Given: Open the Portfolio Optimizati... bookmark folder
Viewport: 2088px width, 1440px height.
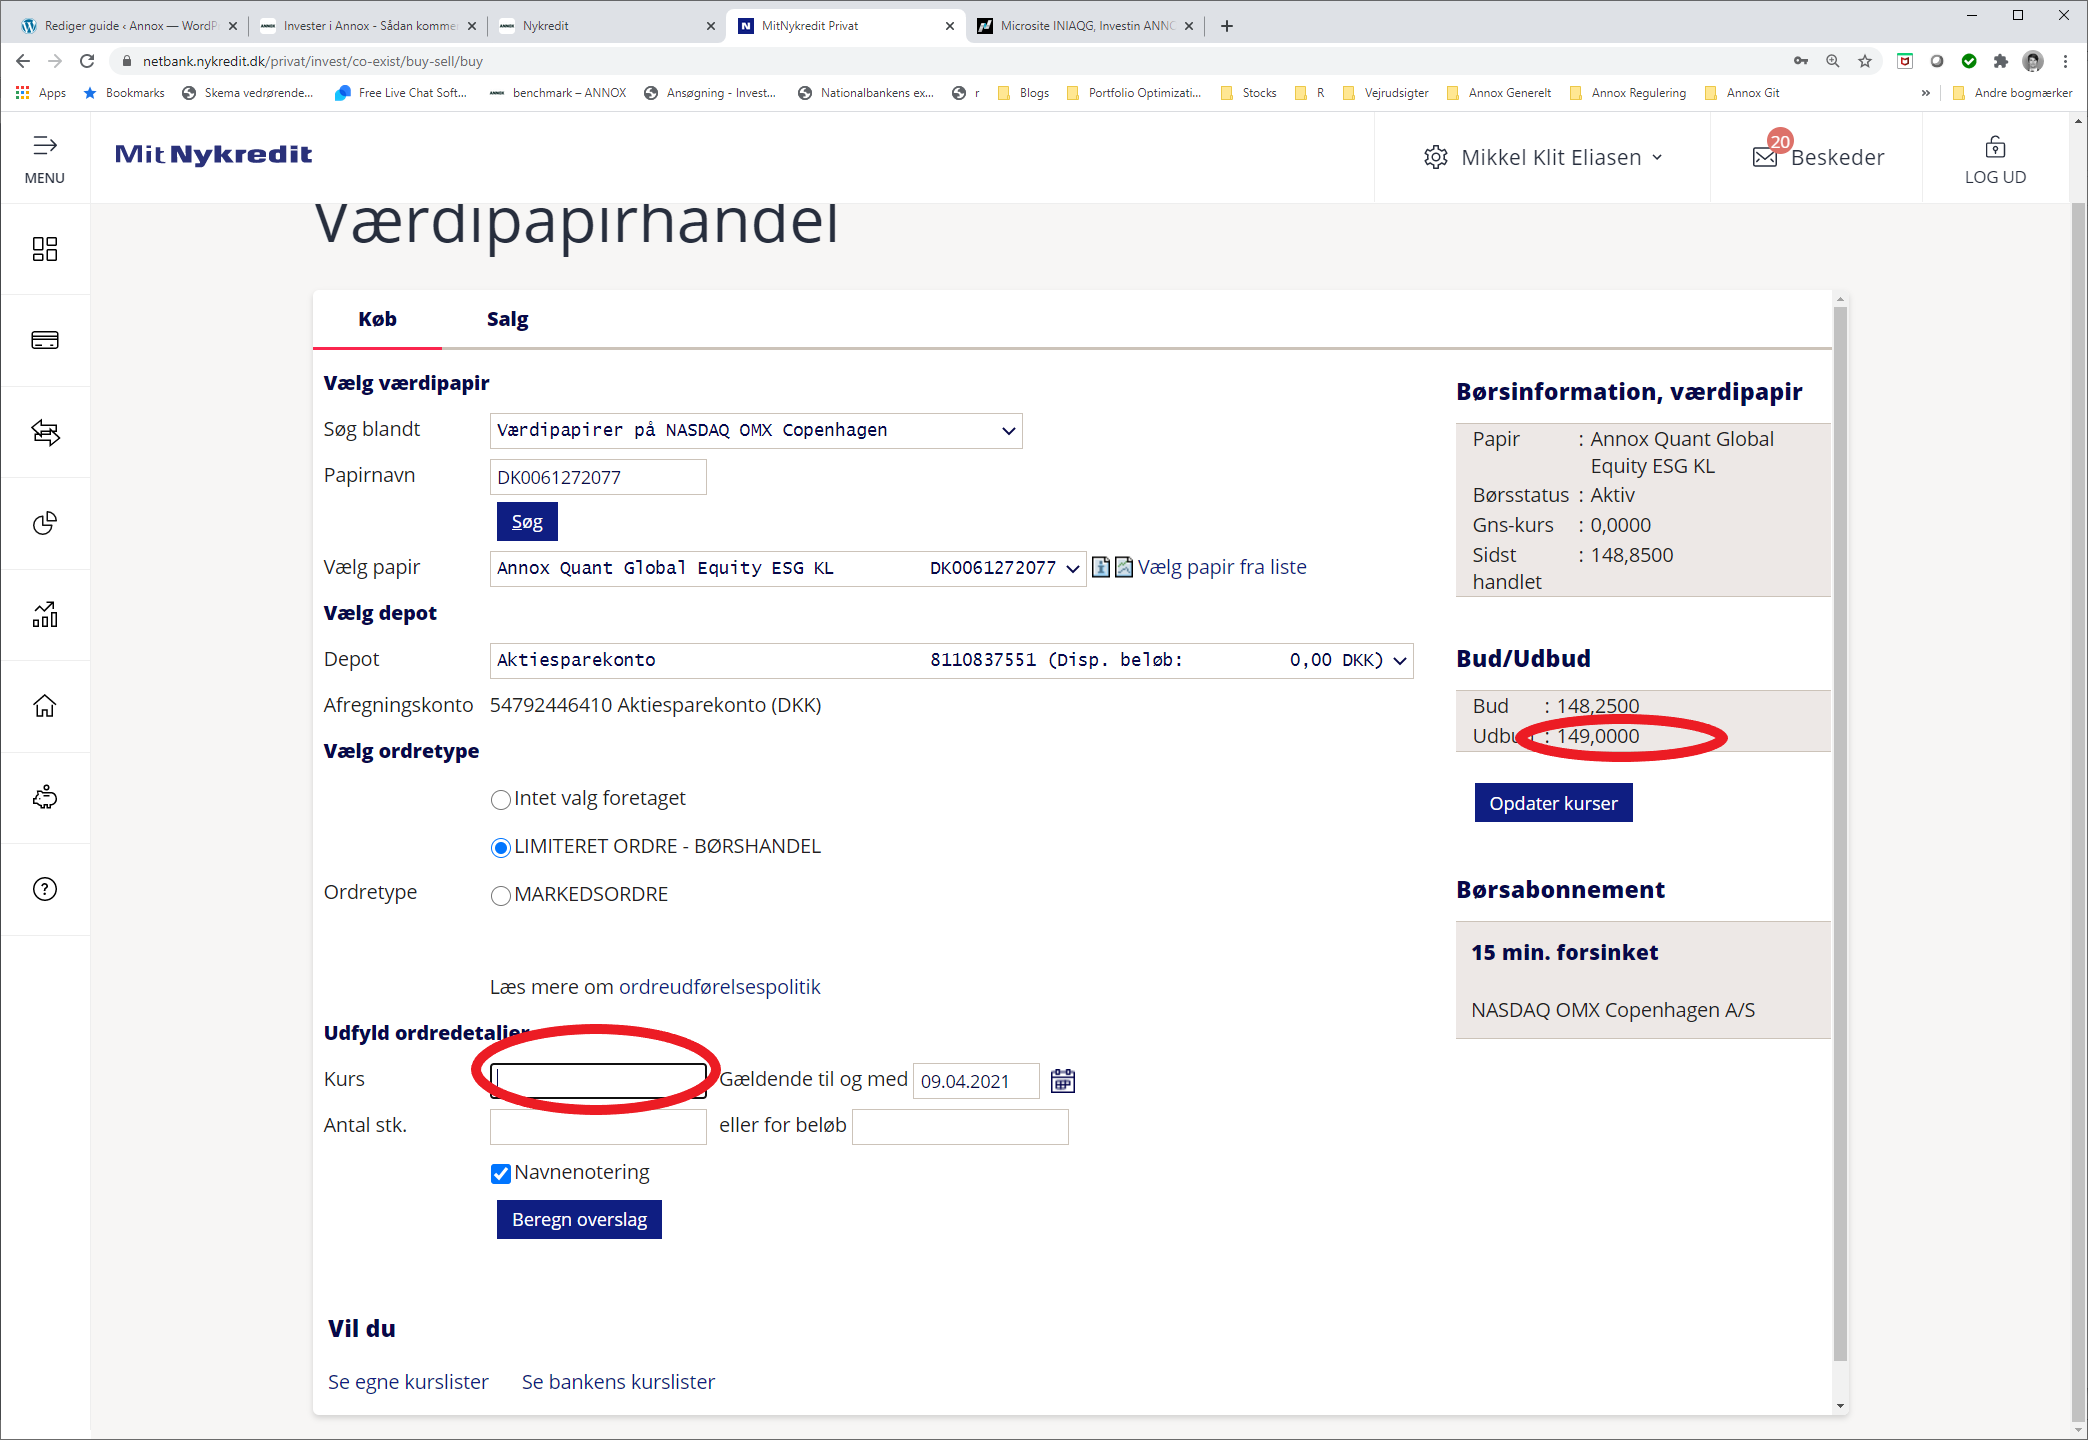Looking at the screenshot, I should tap(1134, 93).
